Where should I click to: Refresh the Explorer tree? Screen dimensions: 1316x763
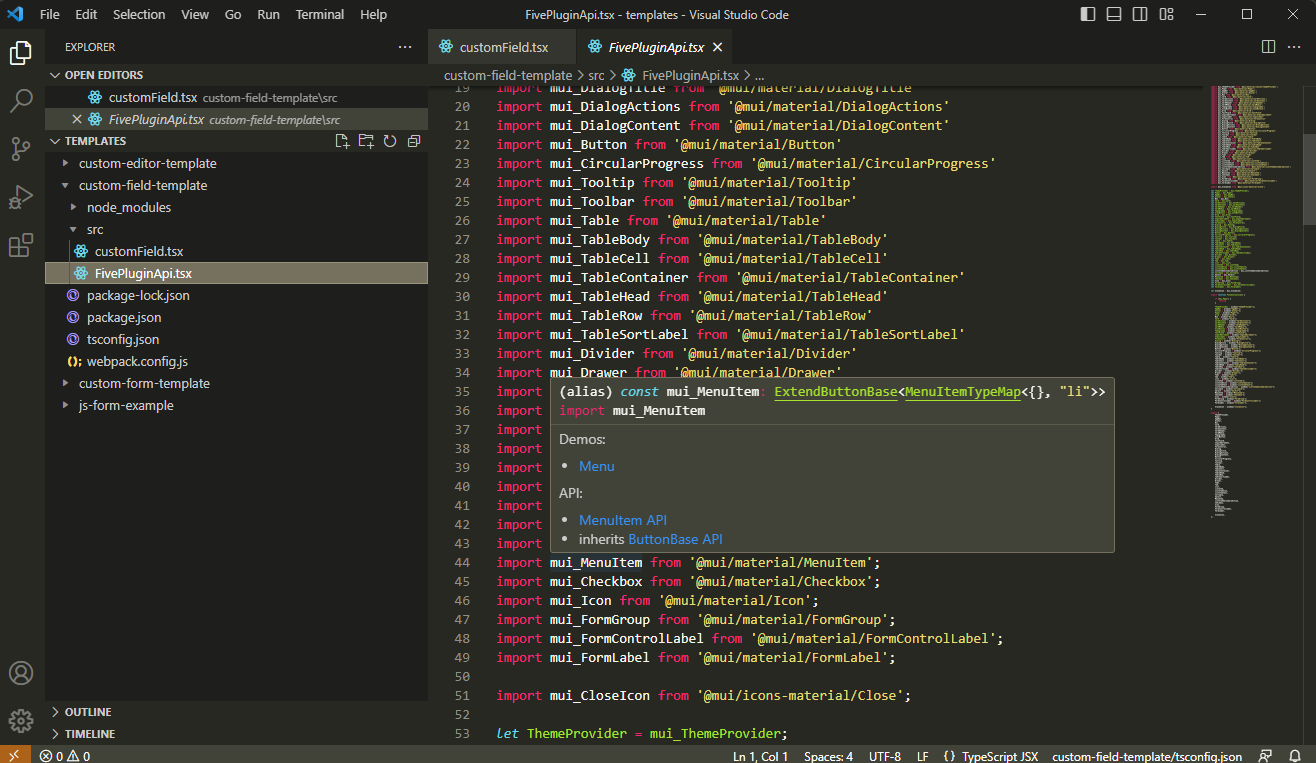tap(390, 141)
